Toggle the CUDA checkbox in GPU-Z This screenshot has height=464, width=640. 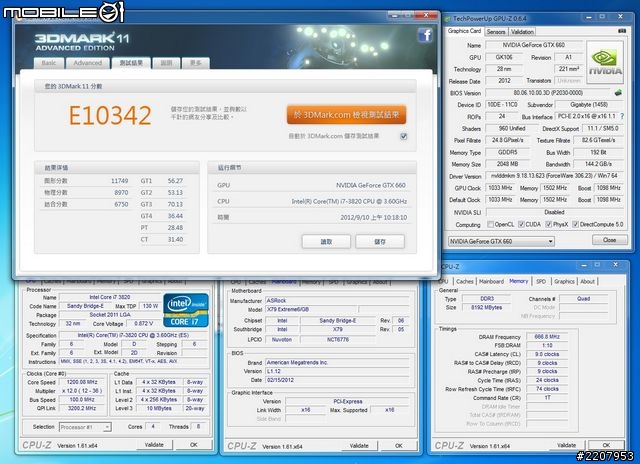[x=521, y=224]
